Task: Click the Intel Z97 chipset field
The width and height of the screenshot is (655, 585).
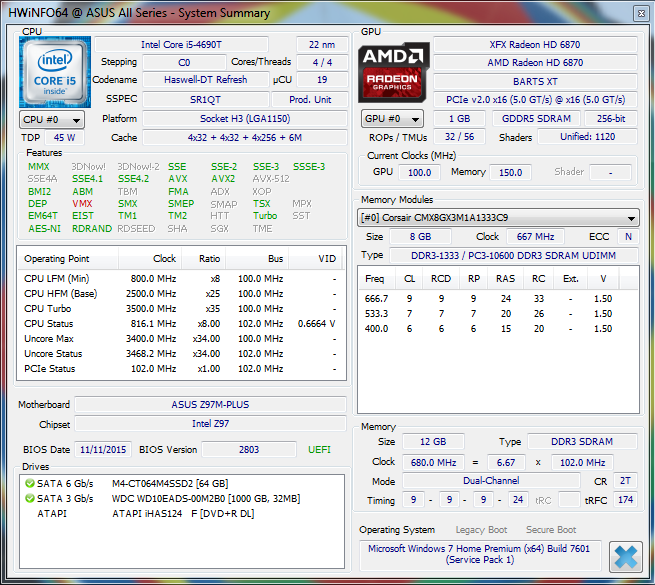Action: click(210, 424)
